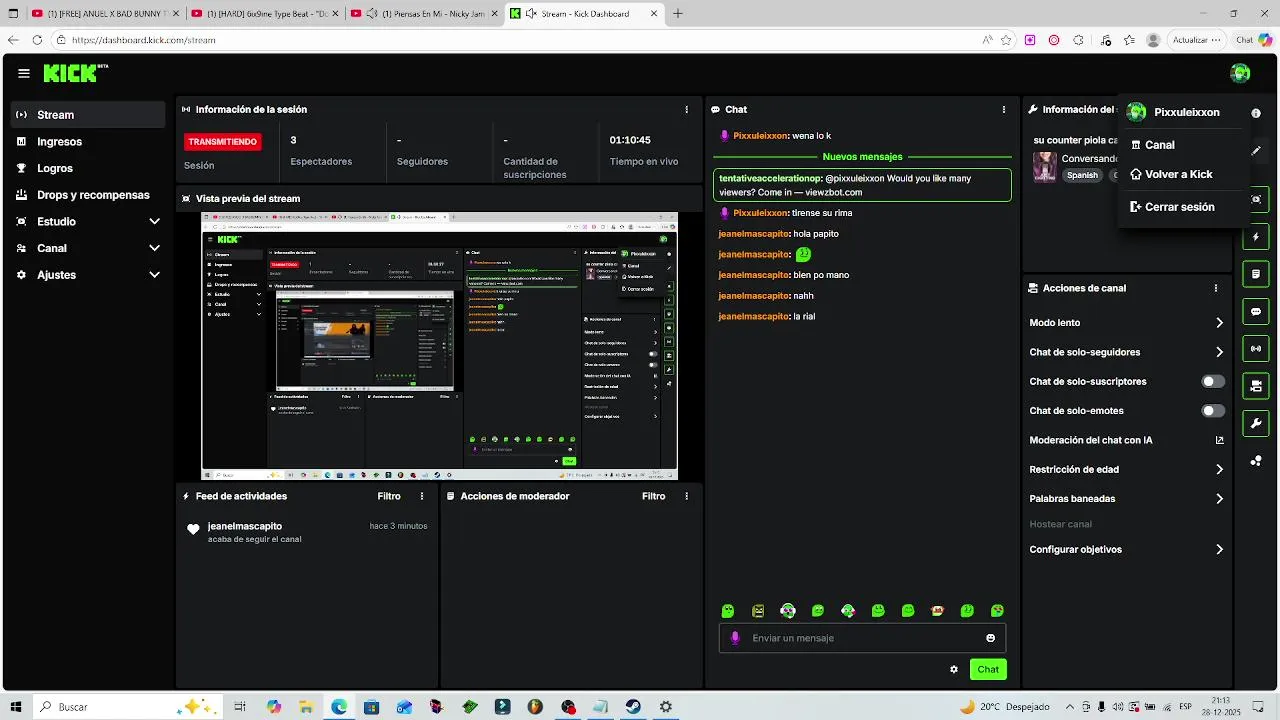Click the green profile avatar at top right
The height and width of the screenshot is (720, 1280).
point(1240,73)
